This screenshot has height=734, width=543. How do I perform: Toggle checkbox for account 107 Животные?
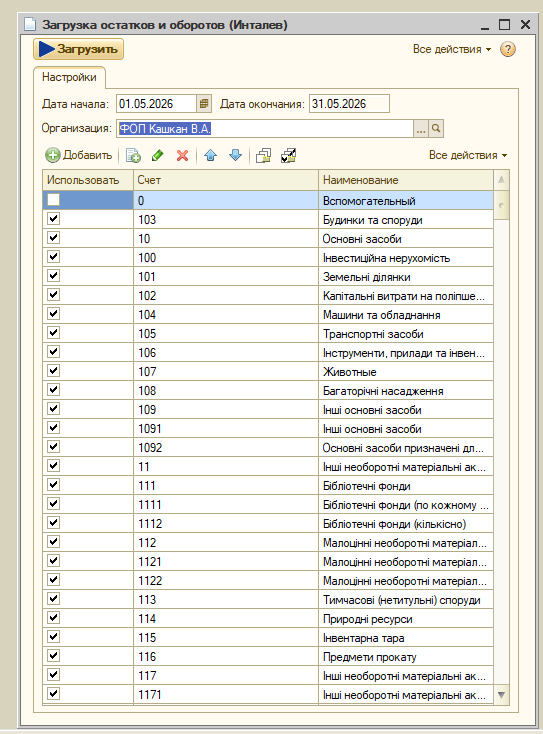[x=53, y=371]
